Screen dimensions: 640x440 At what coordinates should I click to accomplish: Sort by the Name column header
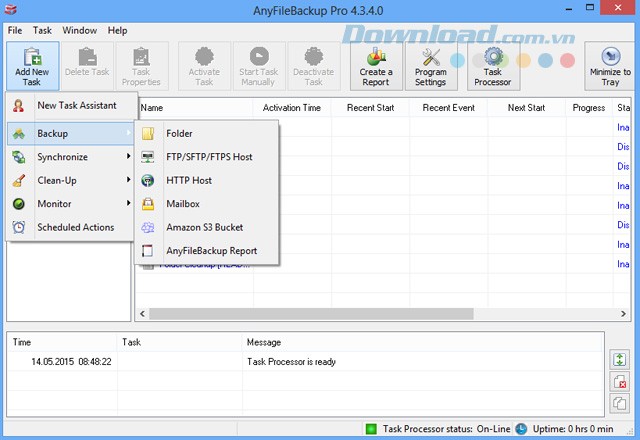point(195,108)
